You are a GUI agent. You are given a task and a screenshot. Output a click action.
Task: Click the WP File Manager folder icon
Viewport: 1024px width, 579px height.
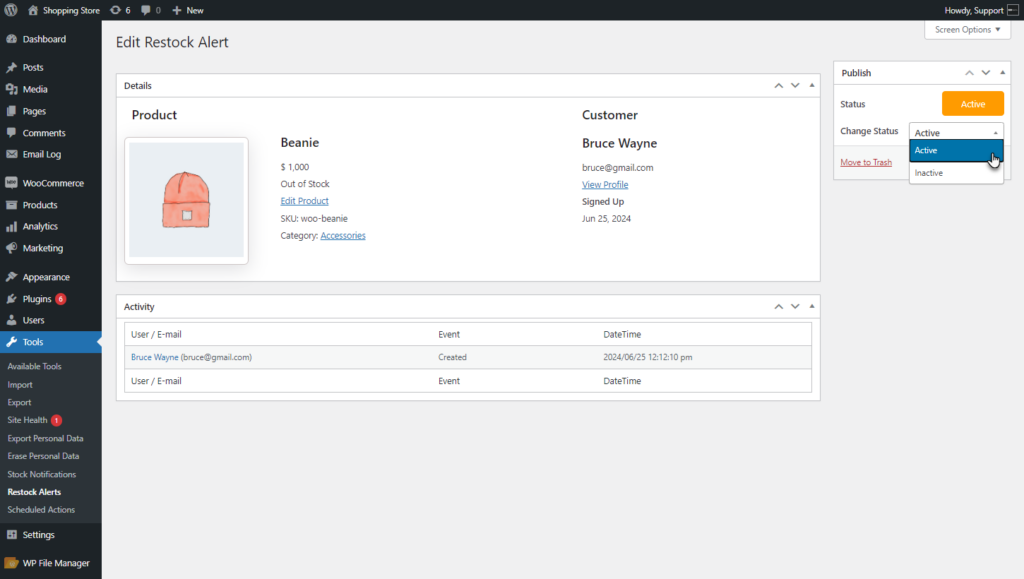(x=11, y=563)
